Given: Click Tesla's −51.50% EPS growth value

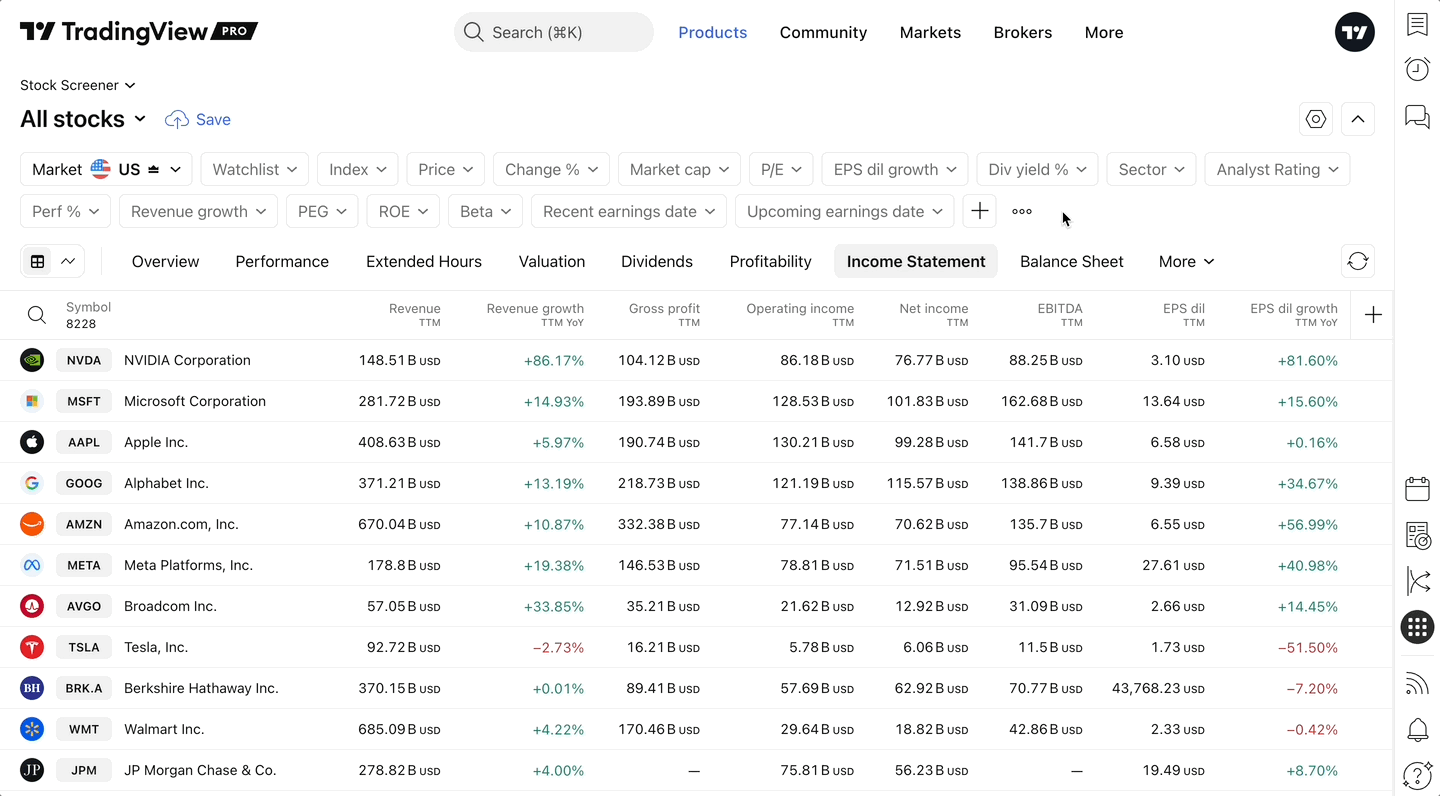Looking at the screenshot, I should (1308, 647).
